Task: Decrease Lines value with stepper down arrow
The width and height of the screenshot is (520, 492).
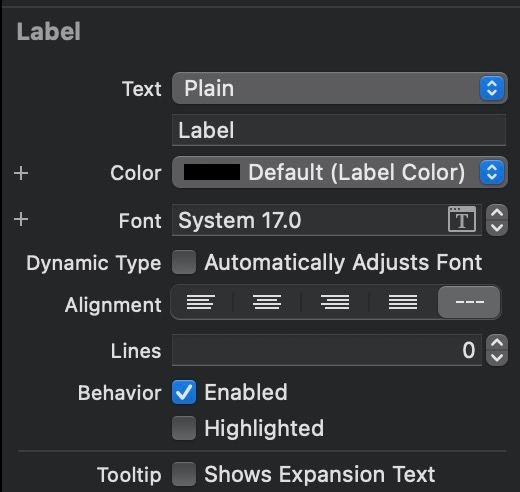Action: (497, 358)
